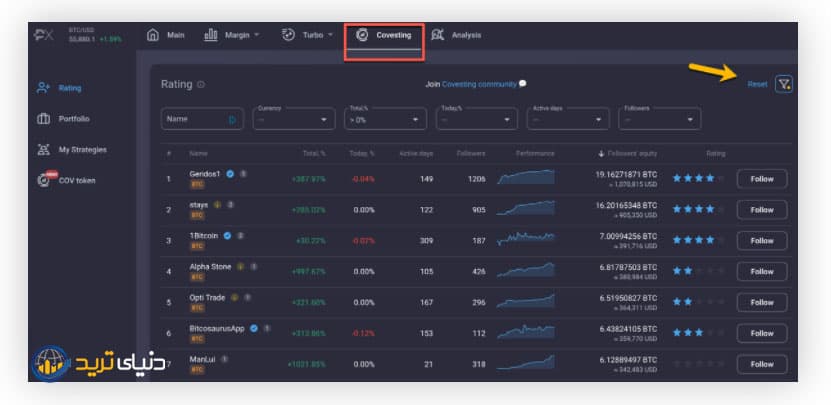The image size is (831, 405).
Task: Open the Covesting community link
Action: (479, 84)
